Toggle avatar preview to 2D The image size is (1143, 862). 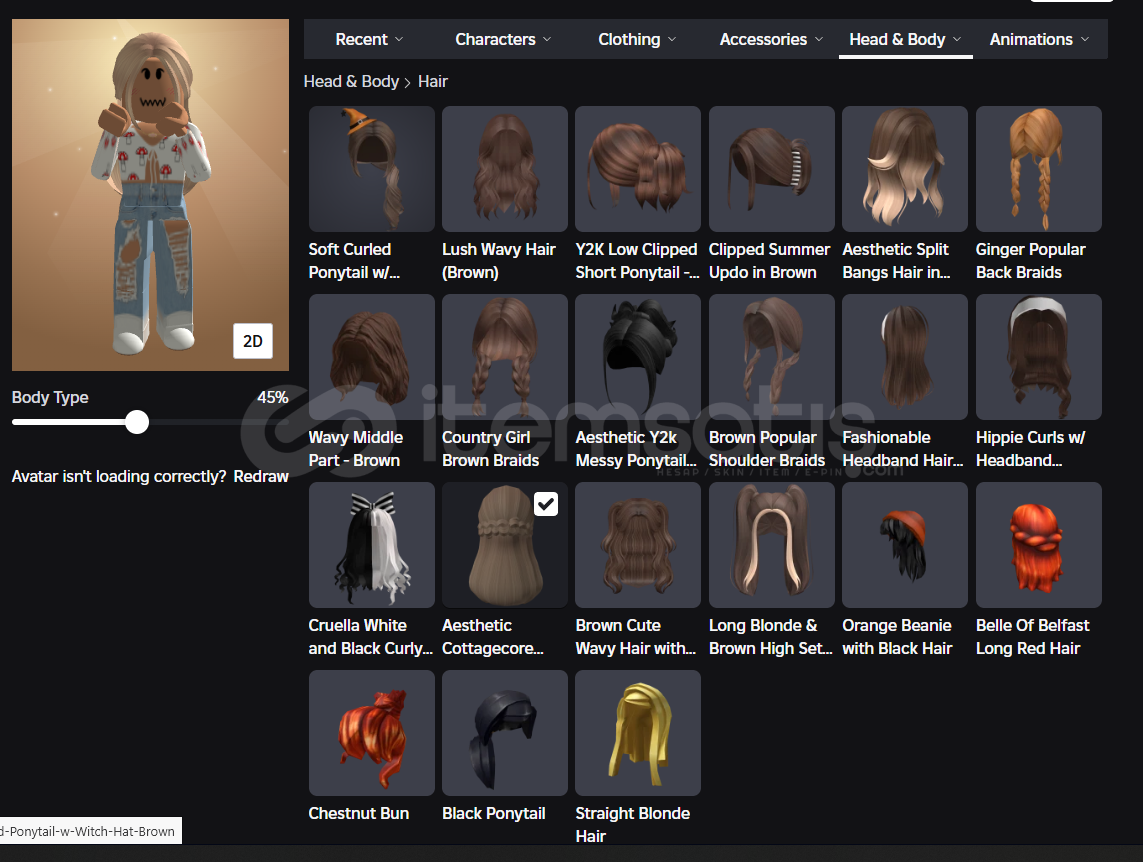253,341
